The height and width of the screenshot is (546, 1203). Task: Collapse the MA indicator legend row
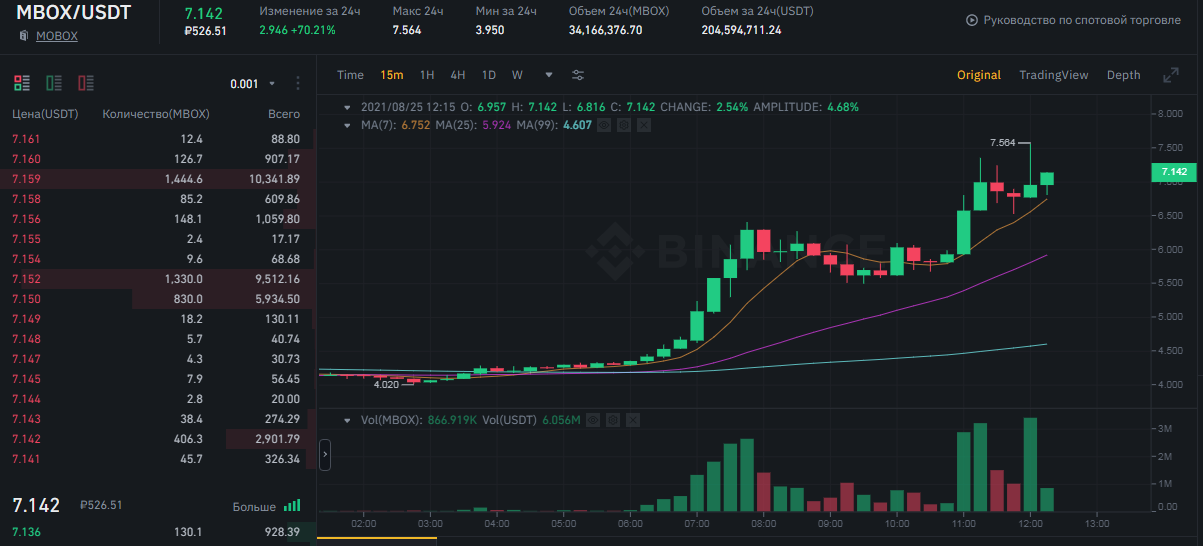point(347,125)
